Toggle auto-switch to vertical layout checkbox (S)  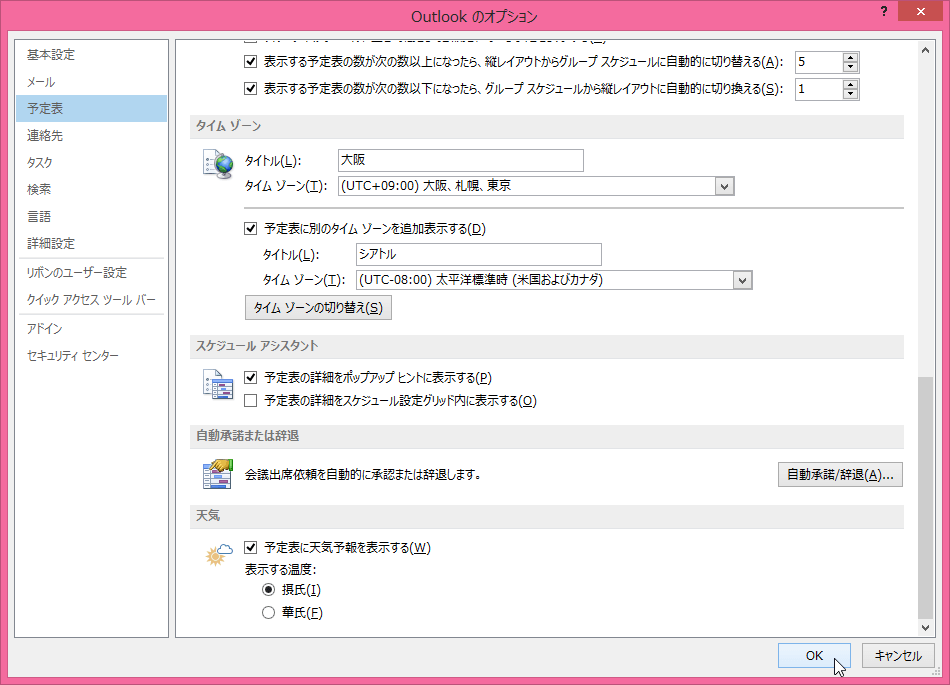click(x=250, y=88)
